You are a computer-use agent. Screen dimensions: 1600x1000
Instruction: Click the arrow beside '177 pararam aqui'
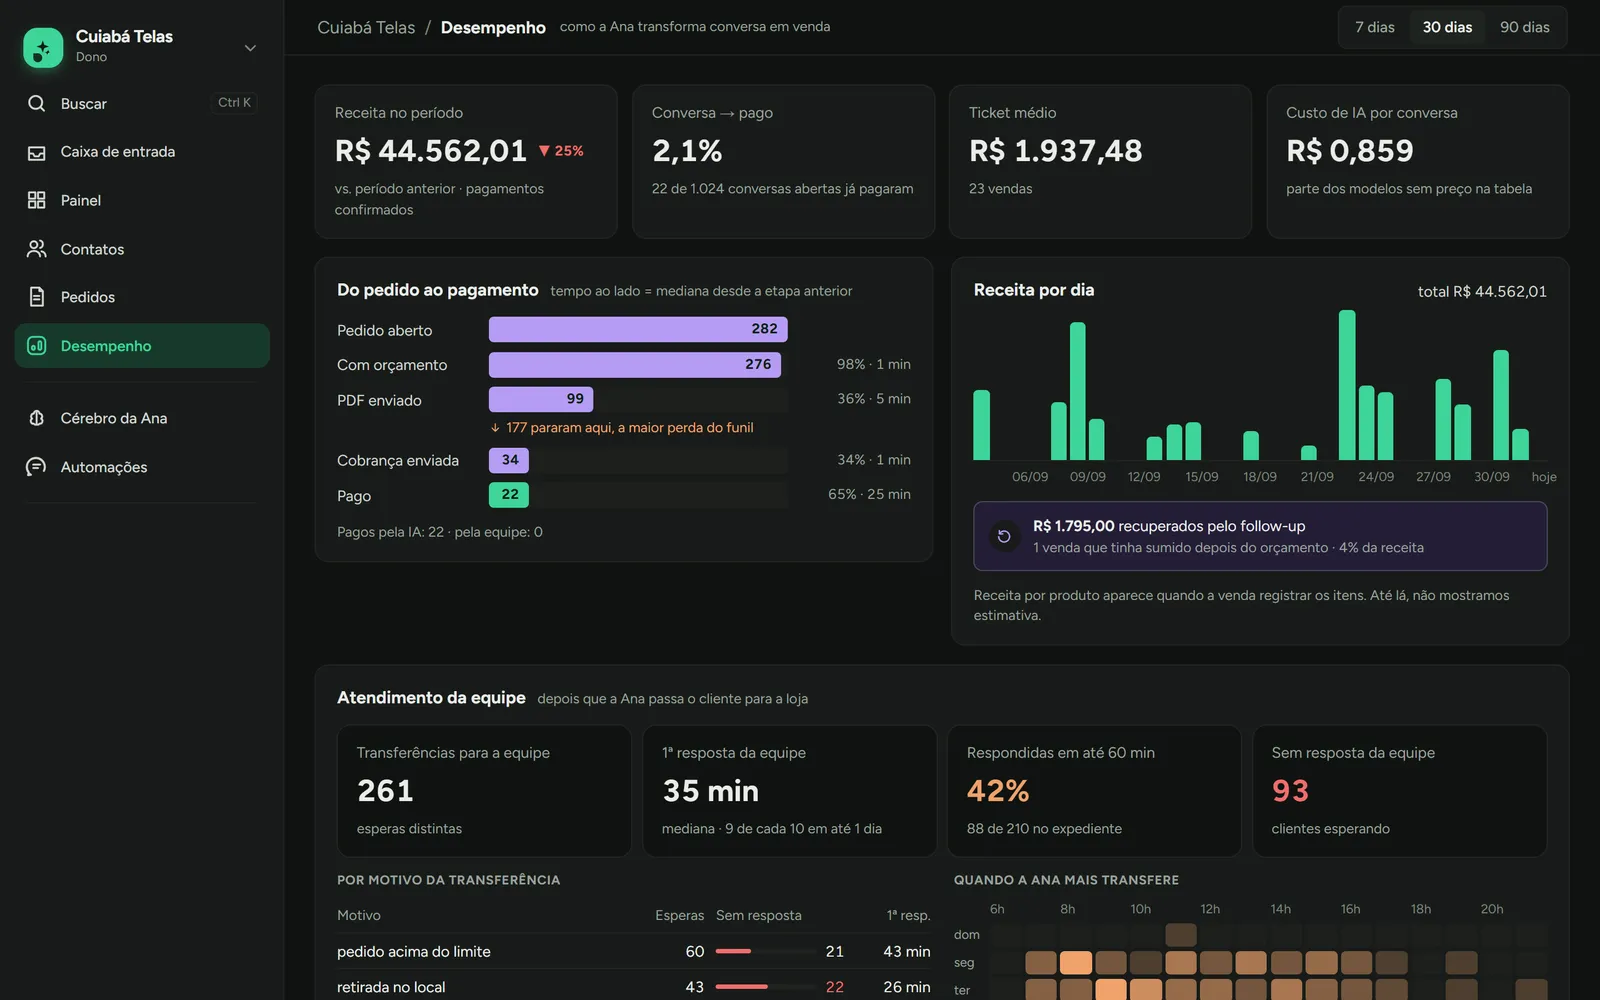495,427
